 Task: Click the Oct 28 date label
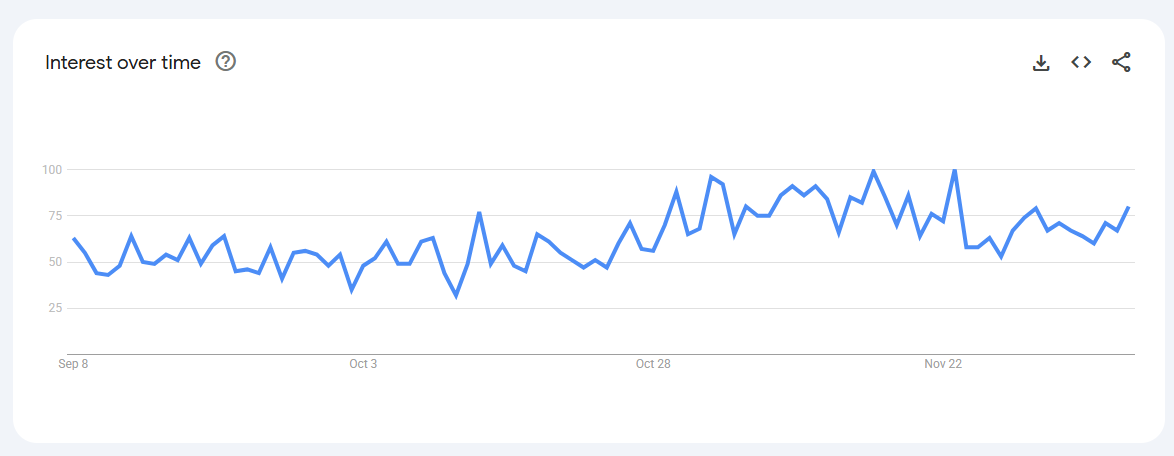click(653, 364)
